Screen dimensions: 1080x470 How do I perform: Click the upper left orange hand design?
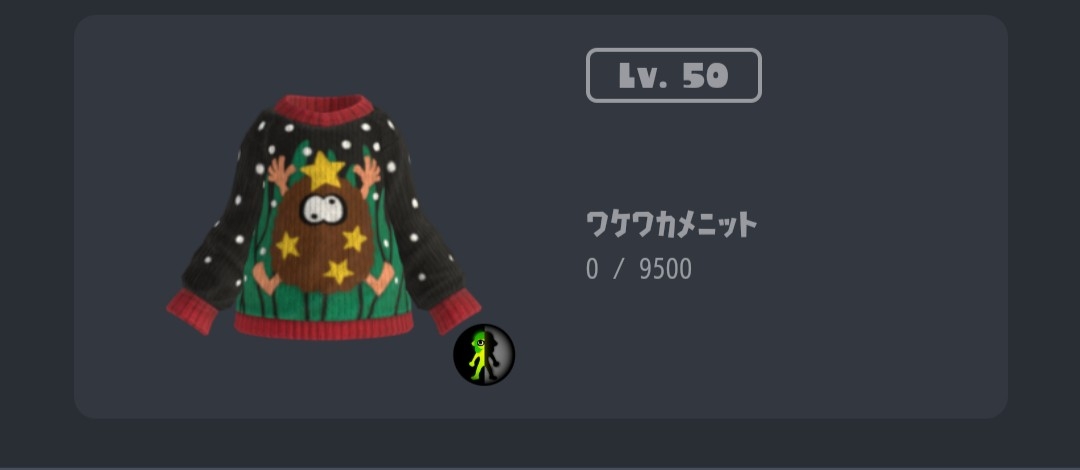point(281,174)
